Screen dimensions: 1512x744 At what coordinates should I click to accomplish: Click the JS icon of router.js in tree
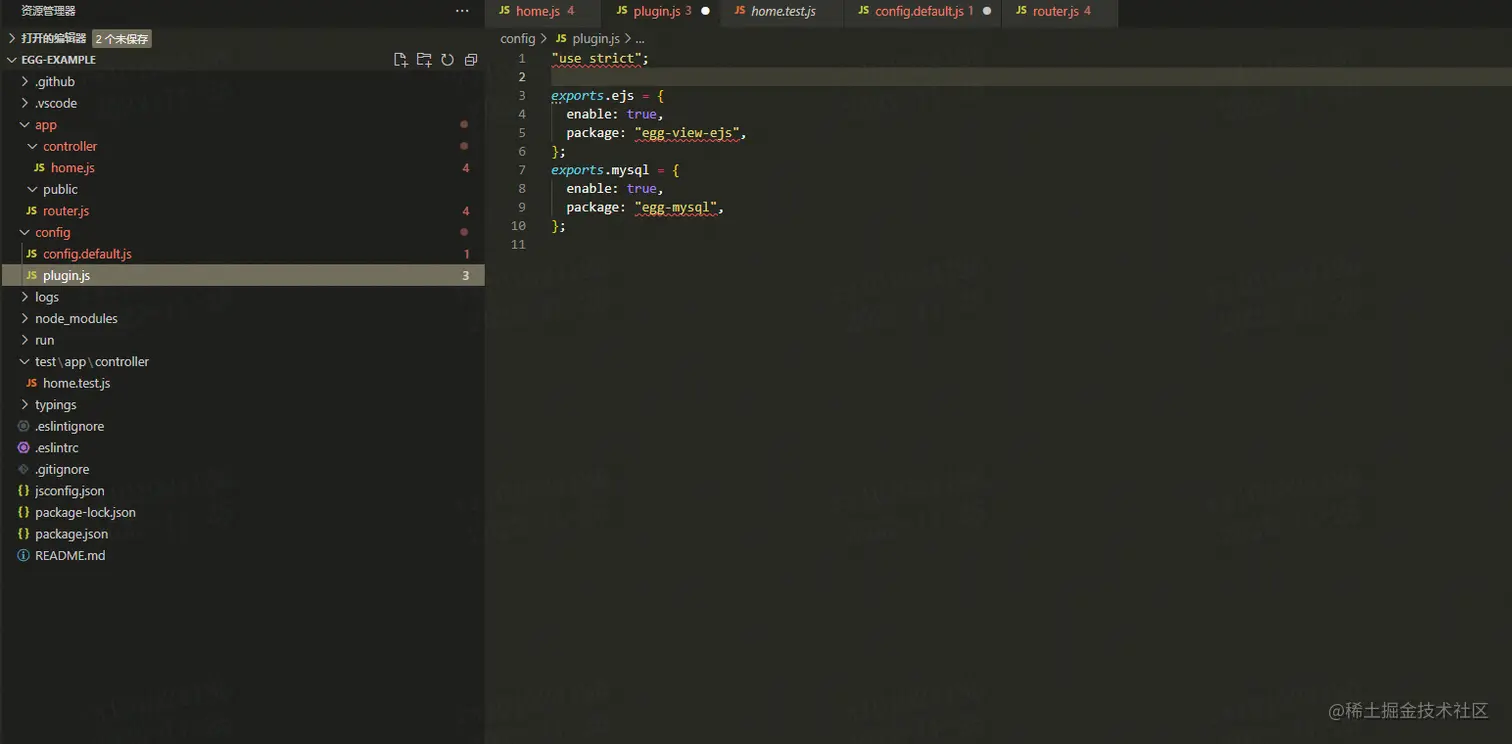coord(31,211)
